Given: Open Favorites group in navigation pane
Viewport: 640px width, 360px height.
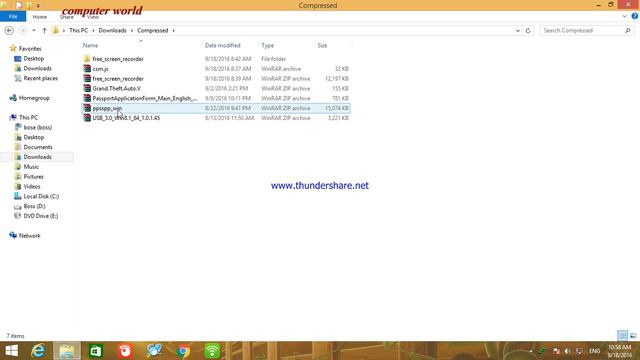Looking at the screenshot, I should point(30,49).
